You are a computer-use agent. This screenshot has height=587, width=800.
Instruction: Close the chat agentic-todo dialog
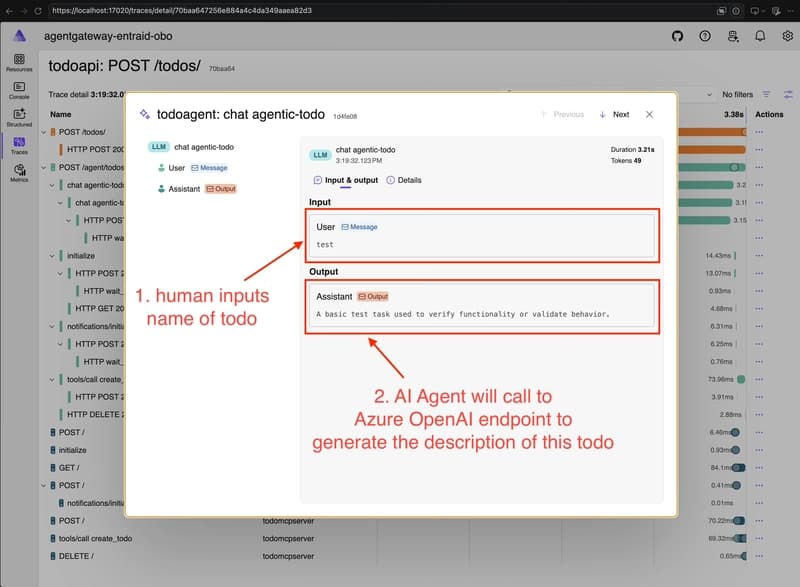click(649, 114)
